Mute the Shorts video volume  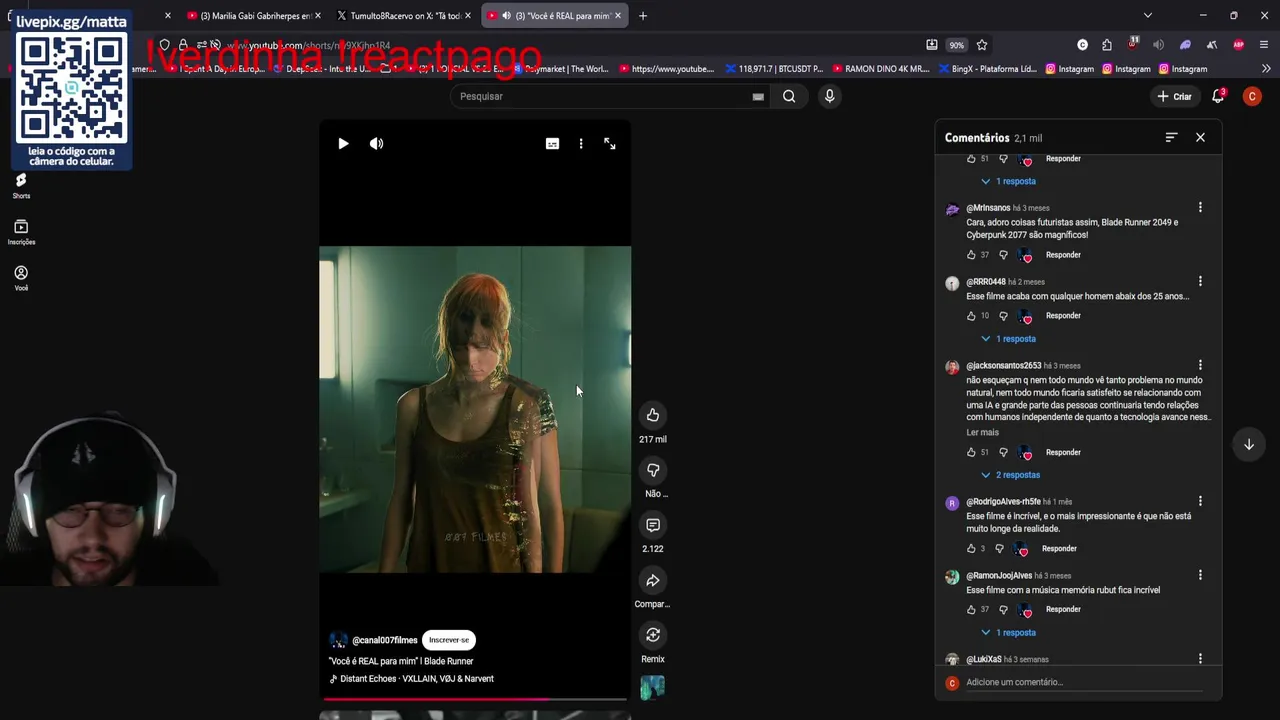coord(376,144)
